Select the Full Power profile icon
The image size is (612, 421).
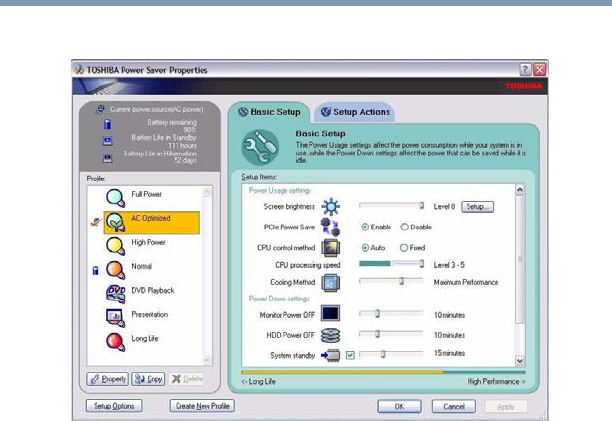(116, 198)
